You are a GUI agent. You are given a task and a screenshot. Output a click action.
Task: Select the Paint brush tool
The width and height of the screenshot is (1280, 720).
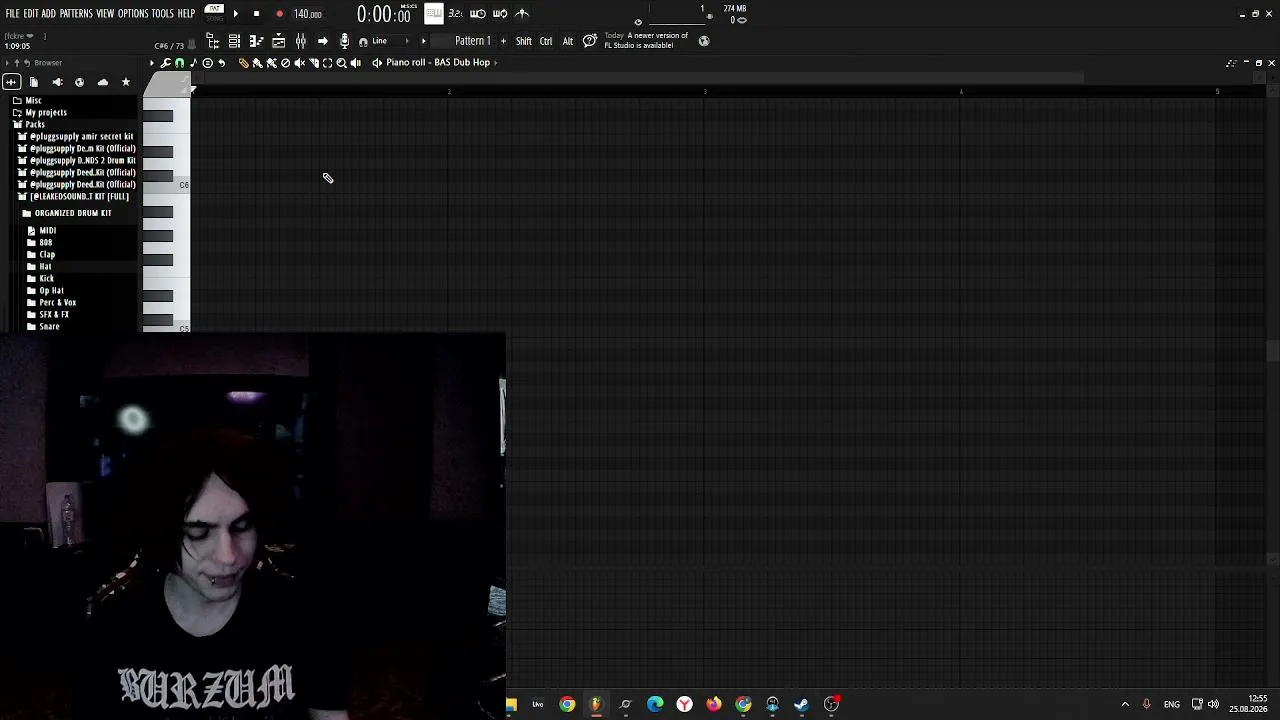point(257,63)
